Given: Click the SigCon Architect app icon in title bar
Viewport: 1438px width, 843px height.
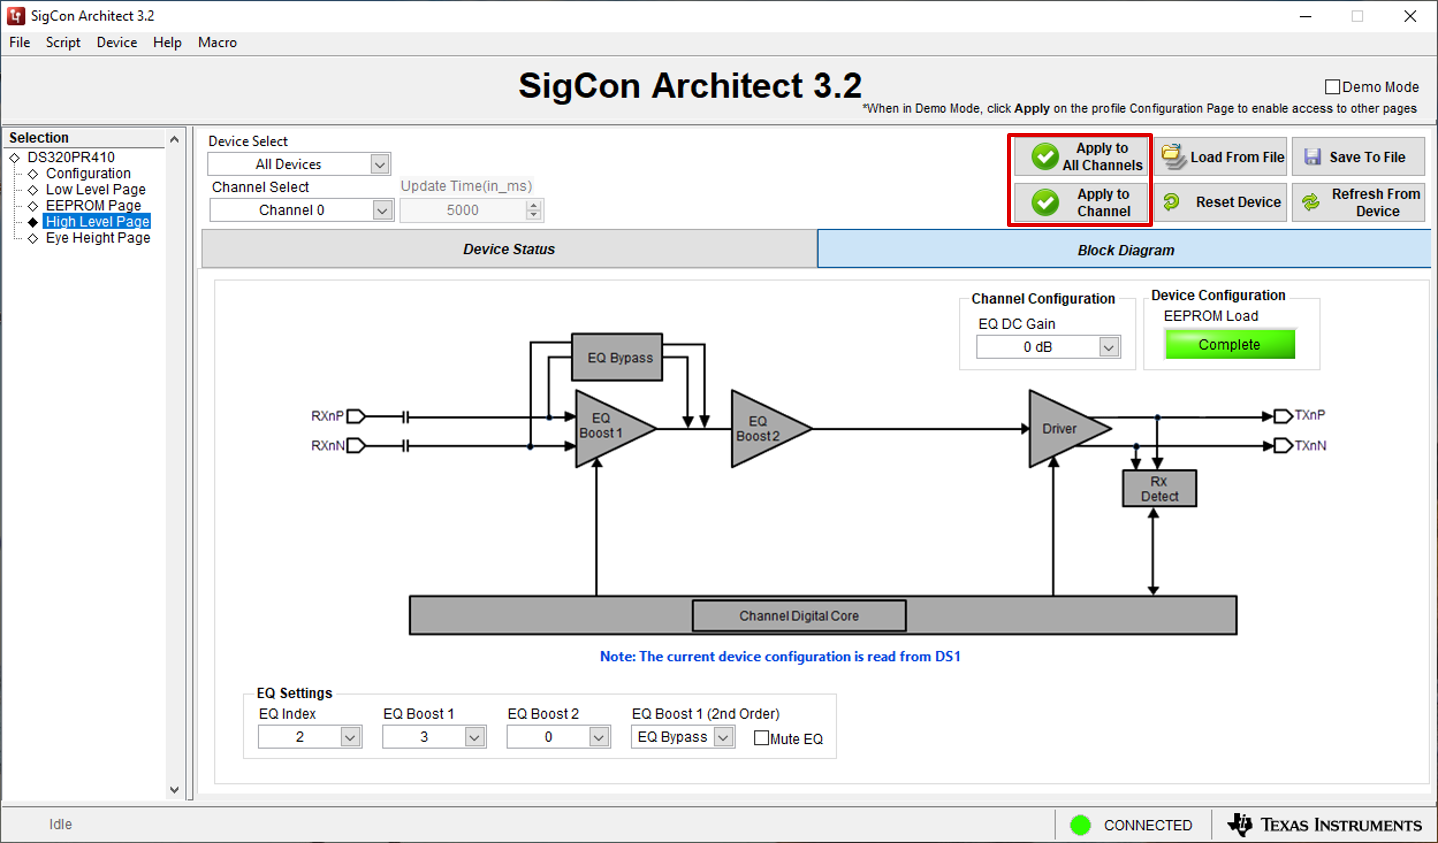Looking at the screenshot, I should click(16, 16).
